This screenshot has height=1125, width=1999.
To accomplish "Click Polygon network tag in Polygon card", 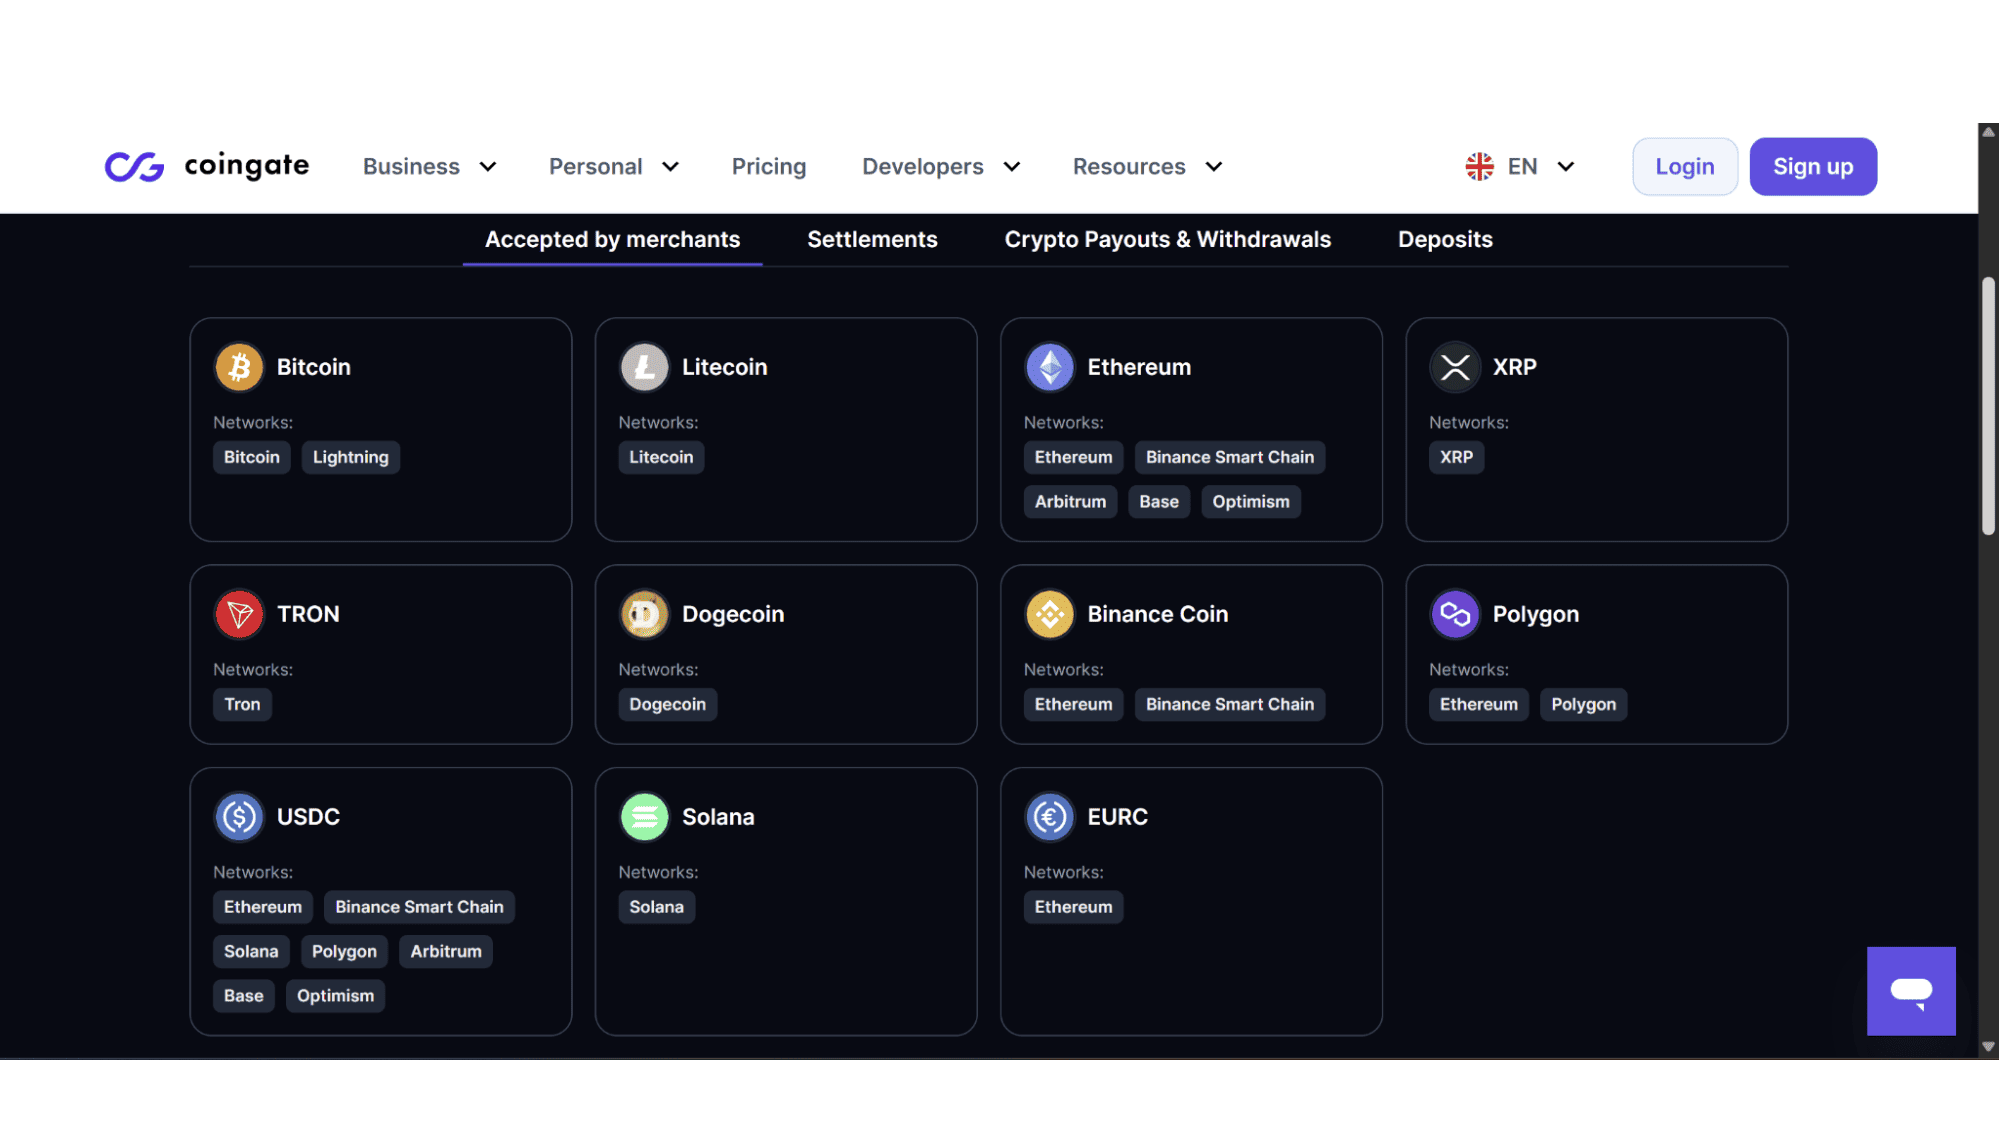I will point(1583,704).
